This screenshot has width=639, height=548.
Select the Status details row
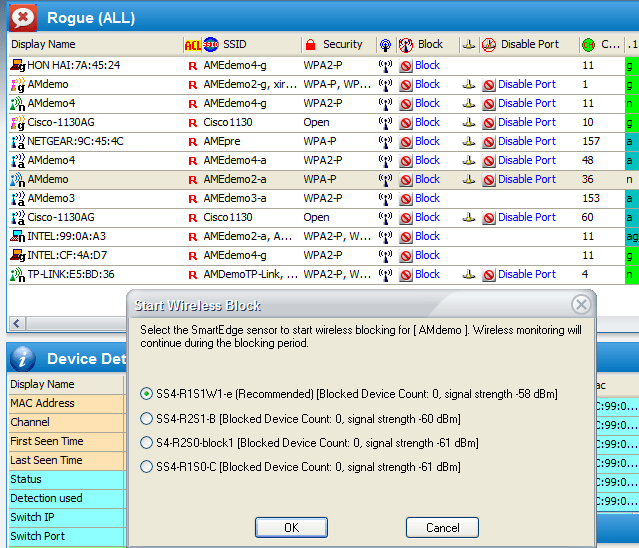click(66, 479)
